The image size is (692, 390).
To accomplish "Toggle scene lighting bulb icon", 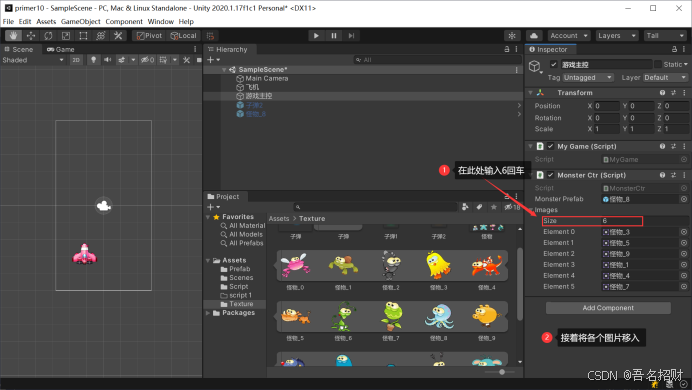I will coord(93,60).
